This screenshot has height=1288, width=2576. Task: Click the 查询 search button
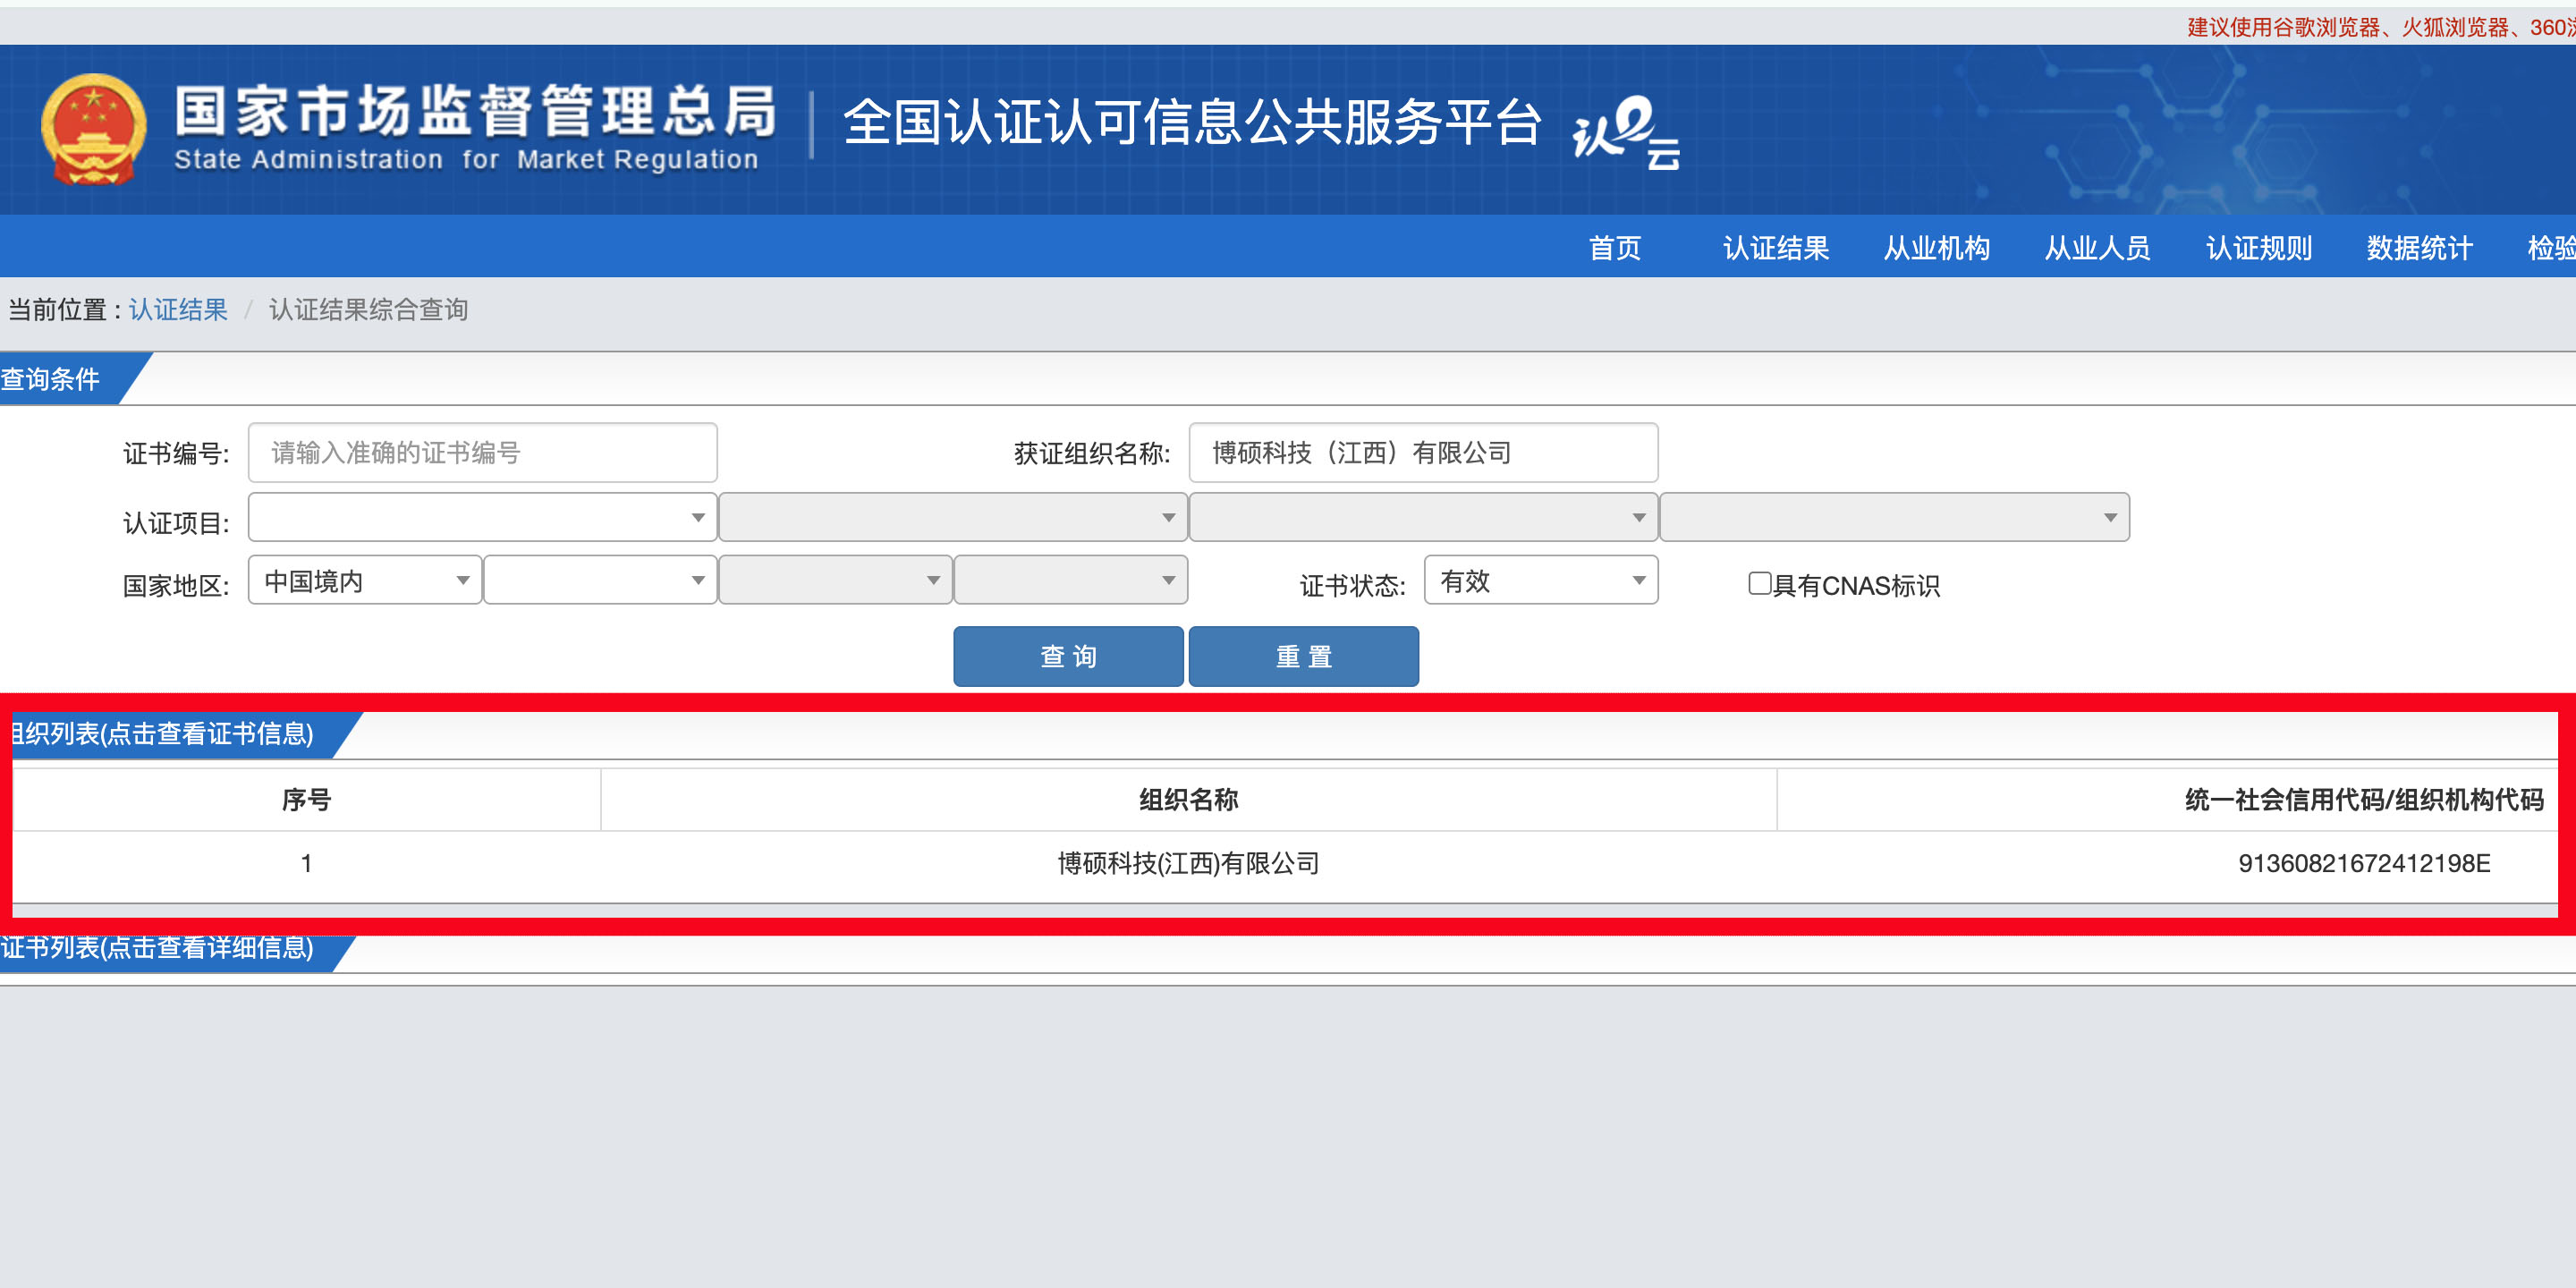[1068, 656]
